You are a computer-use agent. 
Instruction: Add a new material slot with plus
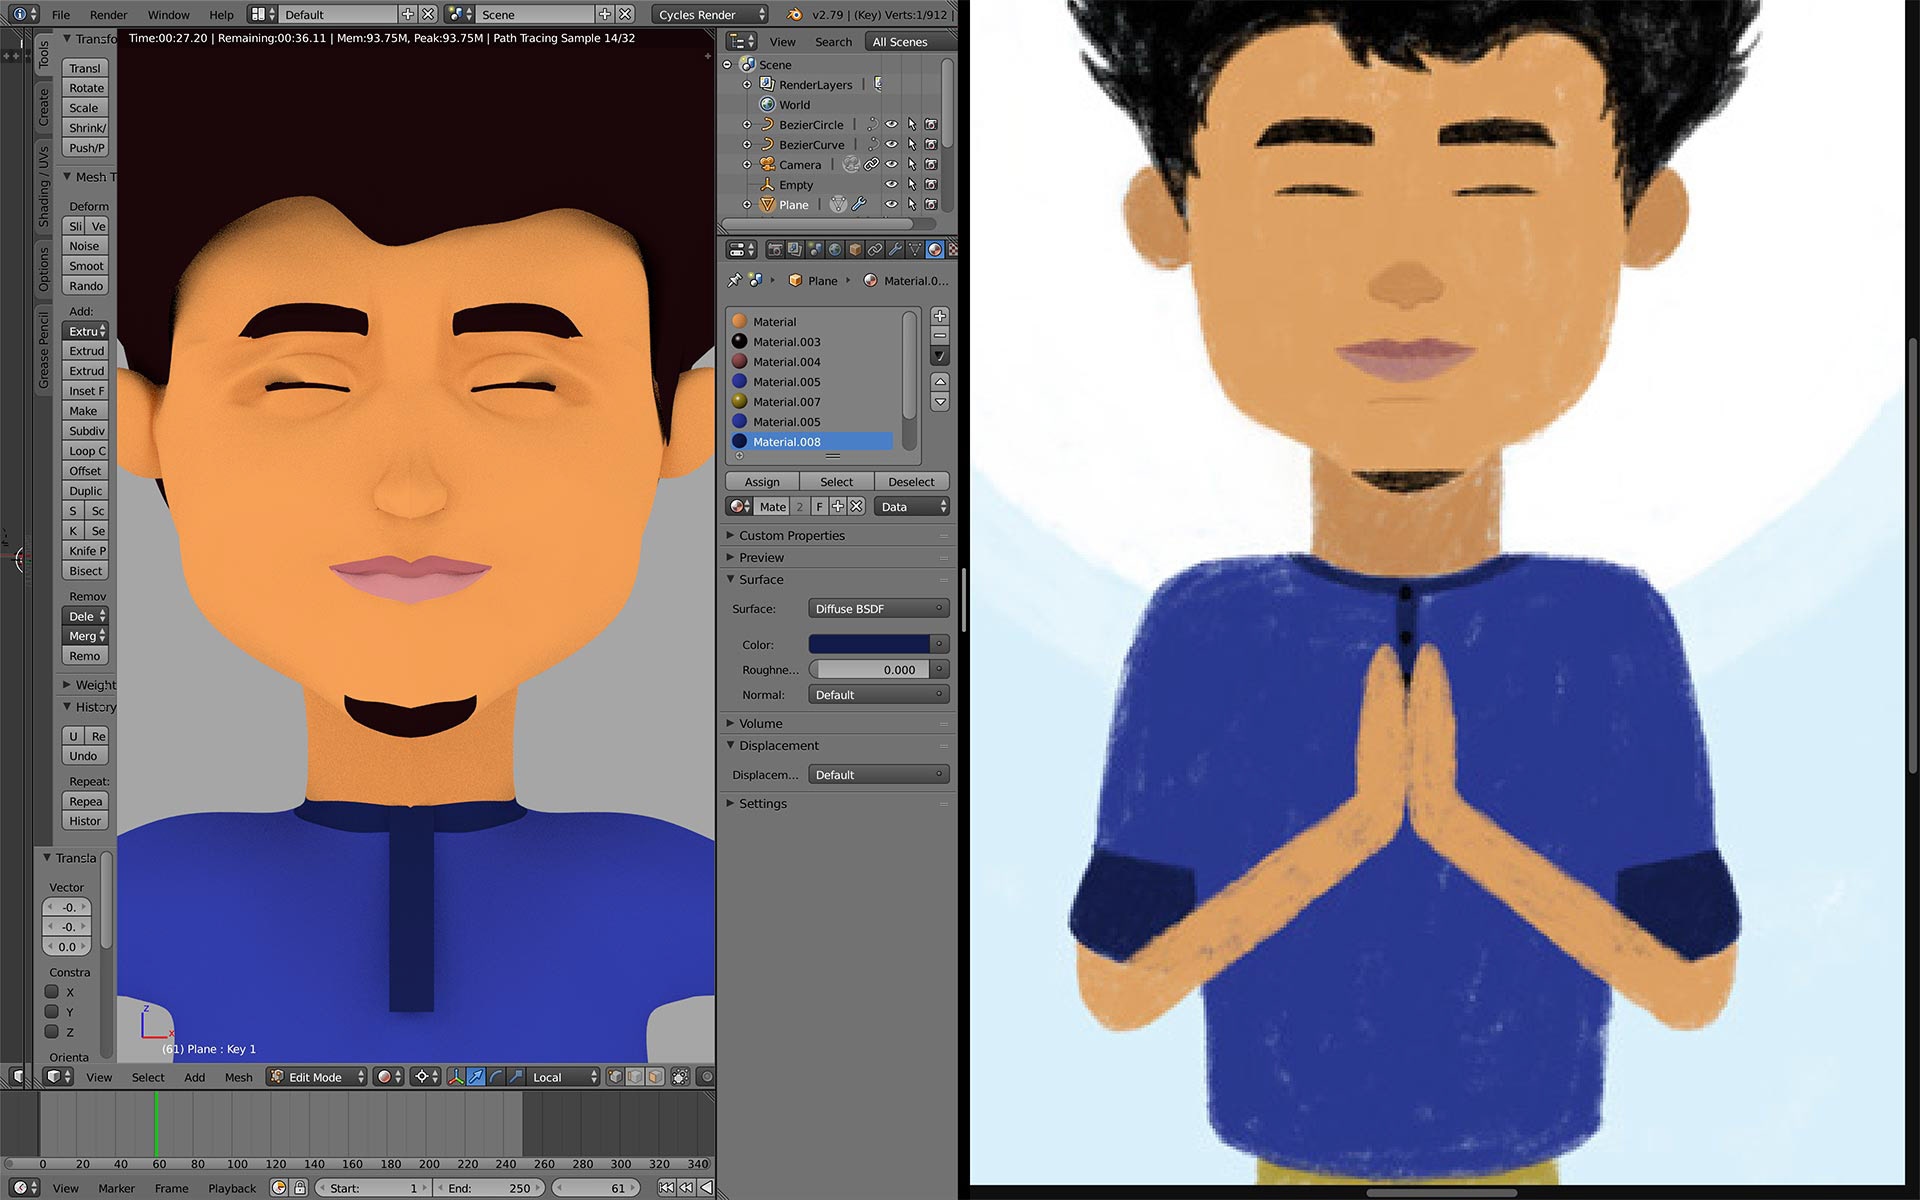point(940,316)
